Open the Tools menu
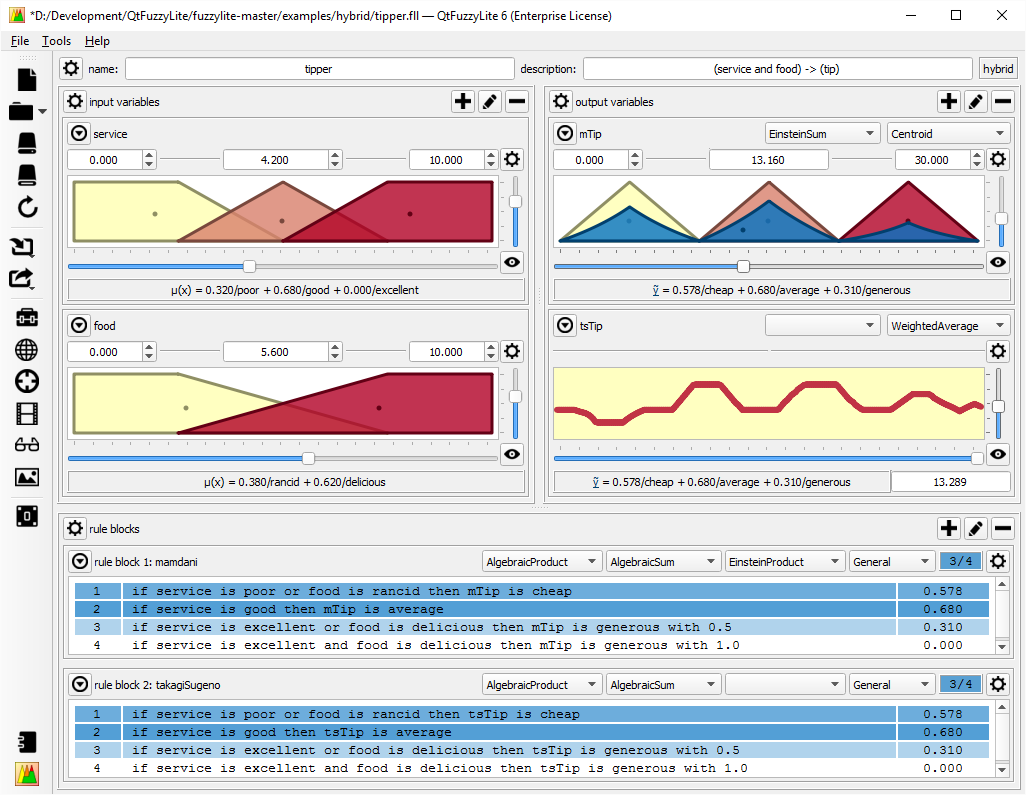Viewport: 1026px width, 795px height. click(x=56, y=41)
